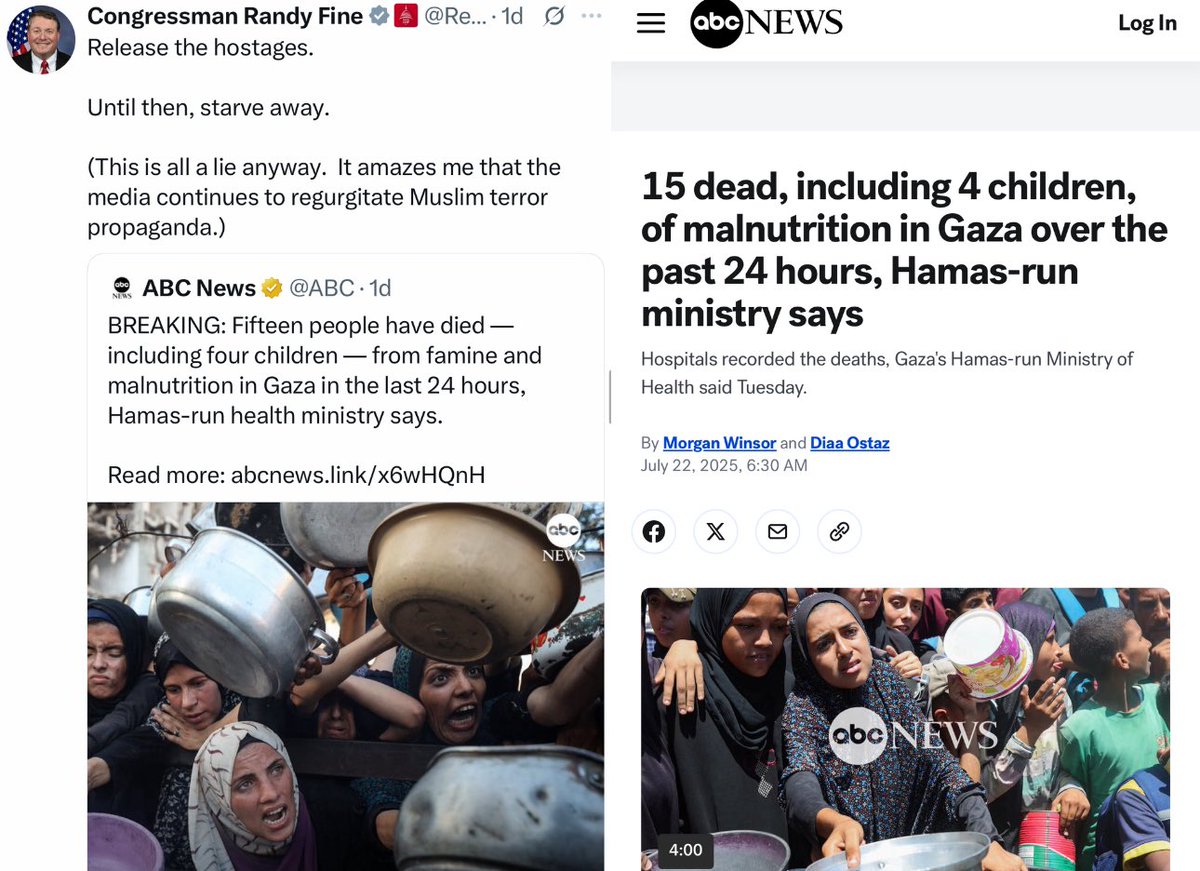This screenshot has width=1200, height=871.
Task: Open the abcnews.link/x6wHQnH link
Action: [x=358, y=474]
